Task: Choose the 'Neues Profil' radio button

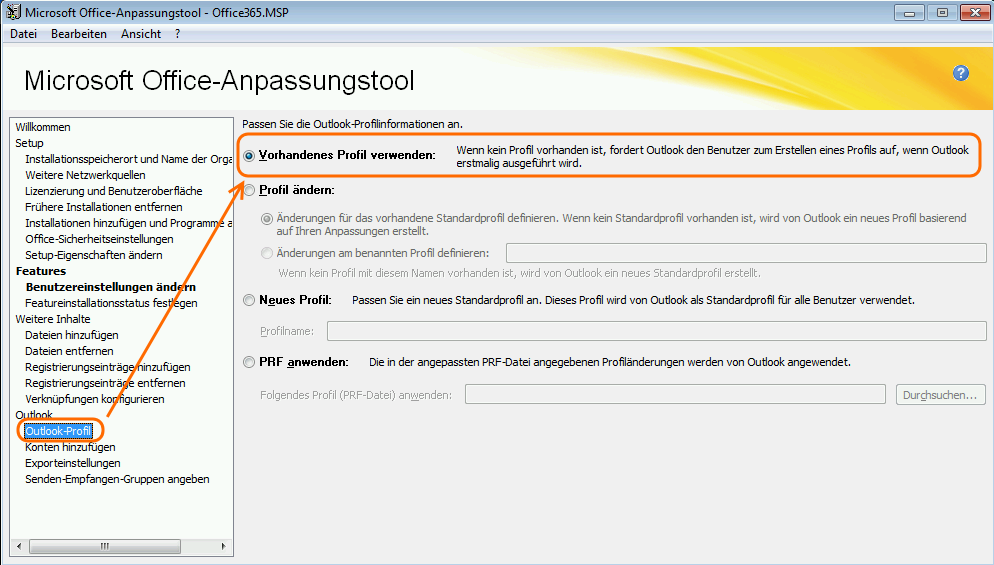Action: click(249, 300)
